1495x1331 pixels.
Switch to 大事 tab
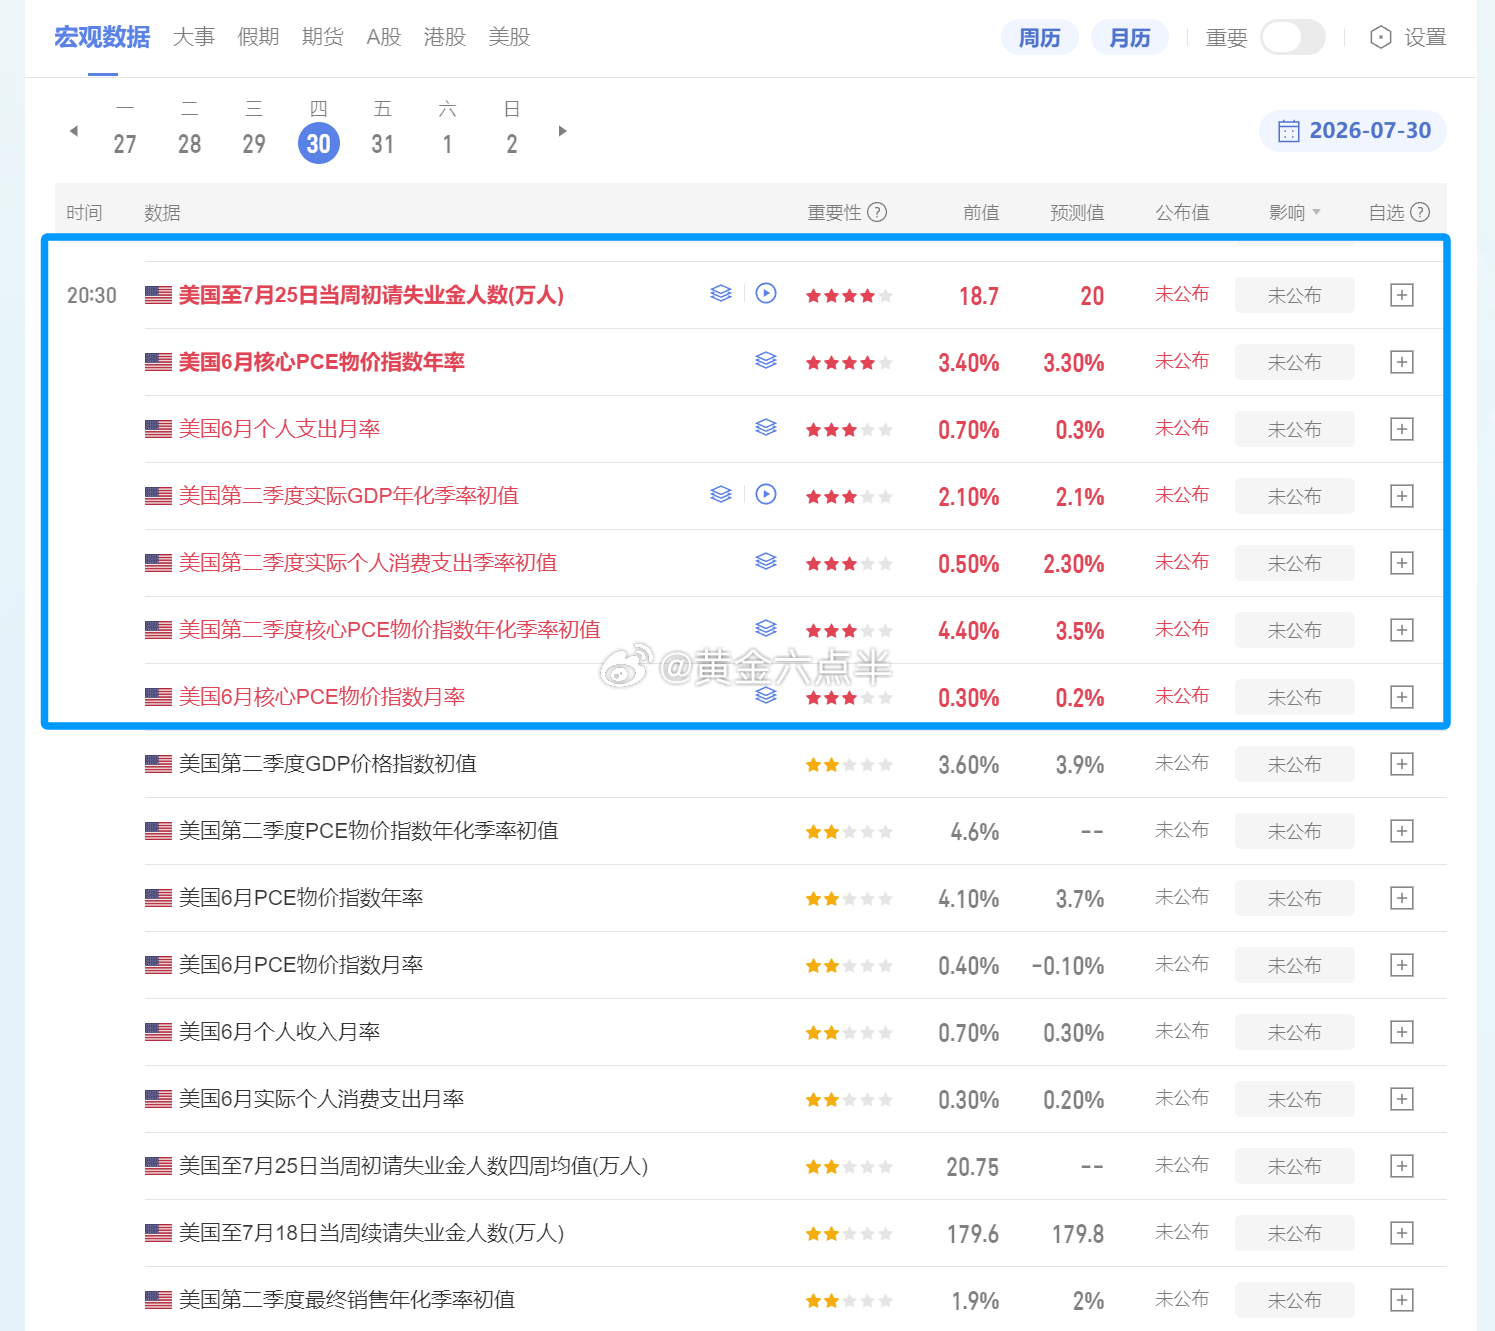click(194, 37)
